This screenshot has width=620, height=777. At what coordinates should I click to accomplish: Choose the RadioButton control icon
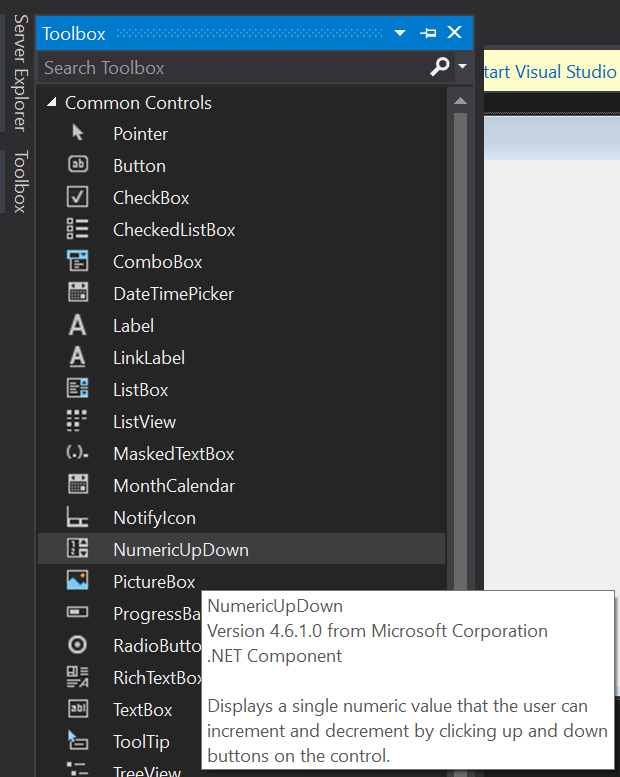click(77, 645)
